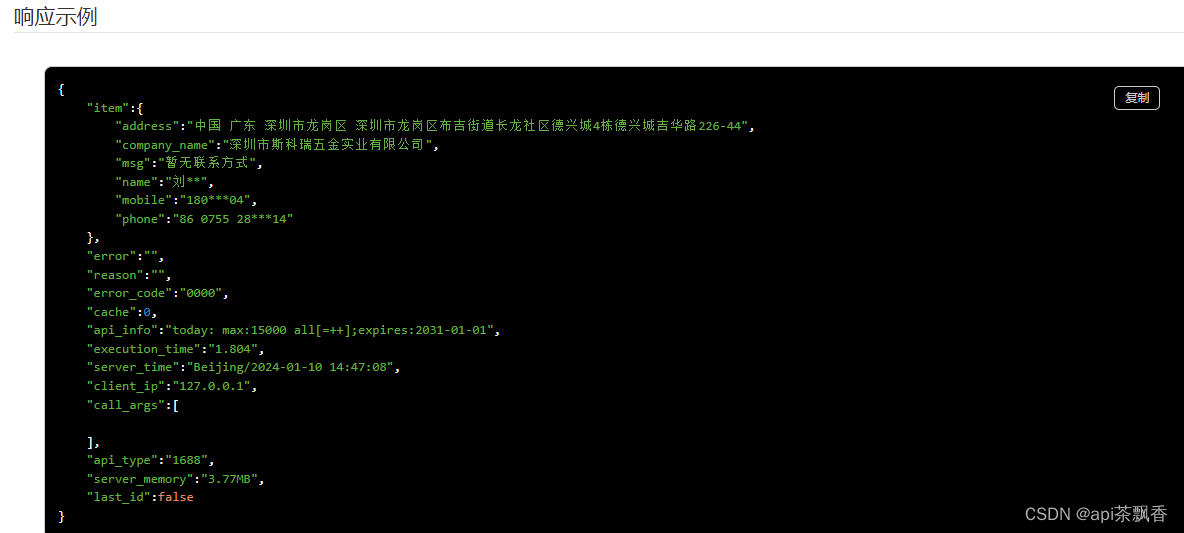Click the "cache" value 0

(x=147, y=312)
